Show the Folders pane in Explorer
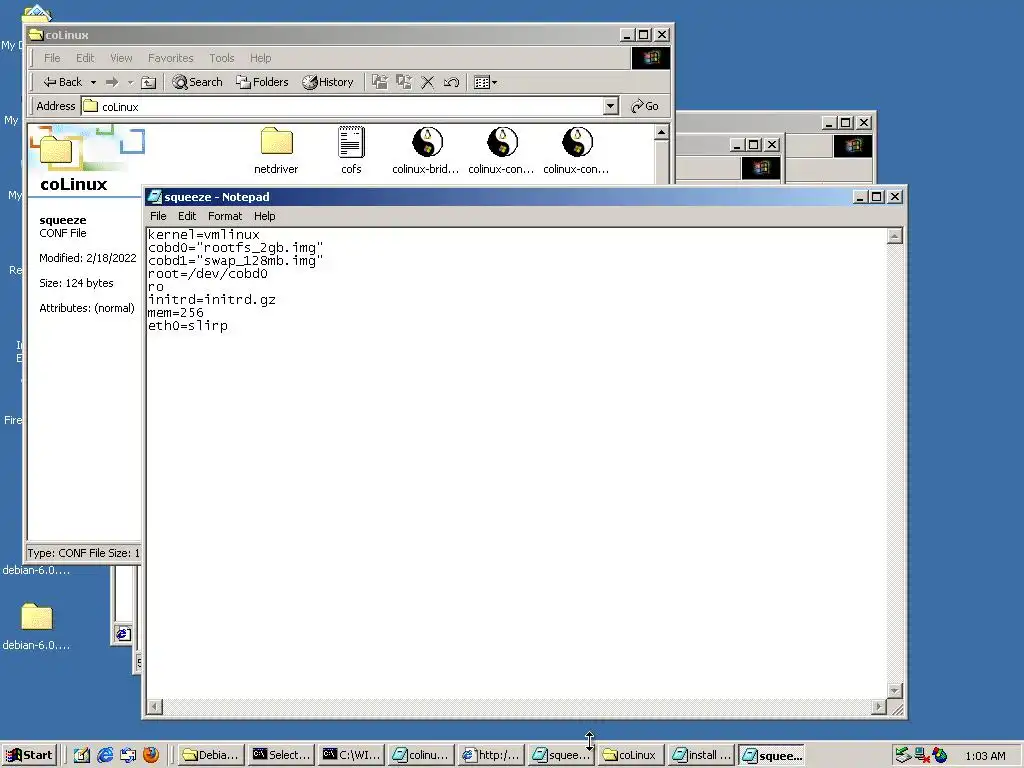 click(x=263, y=82)
